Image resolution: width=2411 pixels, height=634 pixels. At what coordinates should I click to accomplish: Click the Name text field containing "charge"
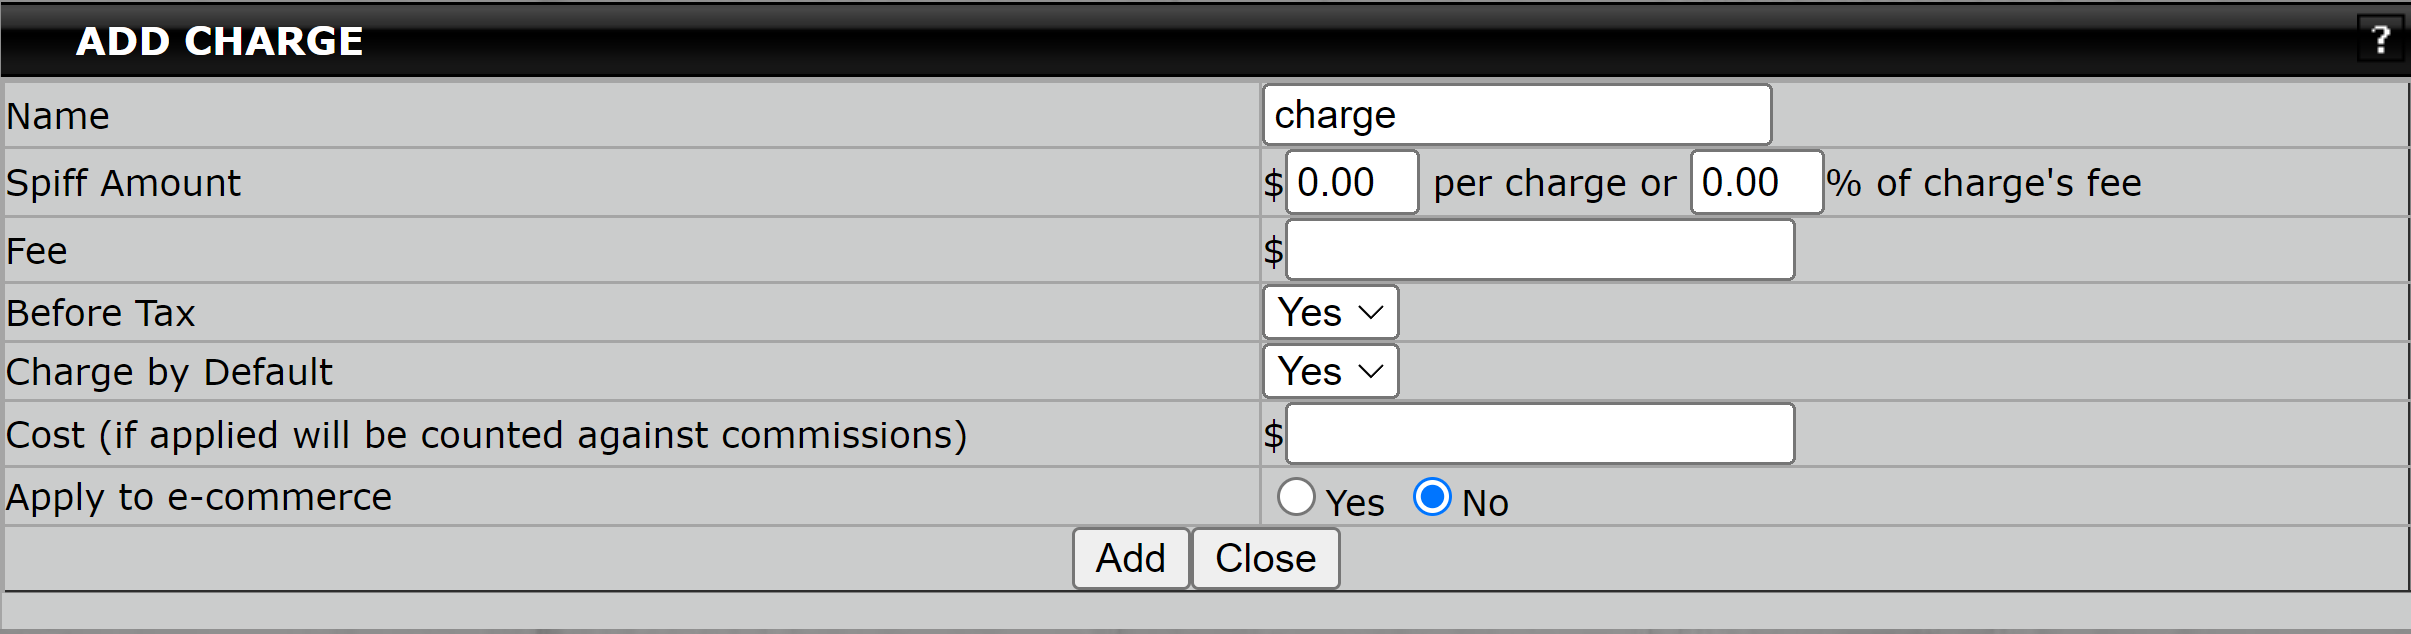pyautogui.click(x=1517, y=115)
